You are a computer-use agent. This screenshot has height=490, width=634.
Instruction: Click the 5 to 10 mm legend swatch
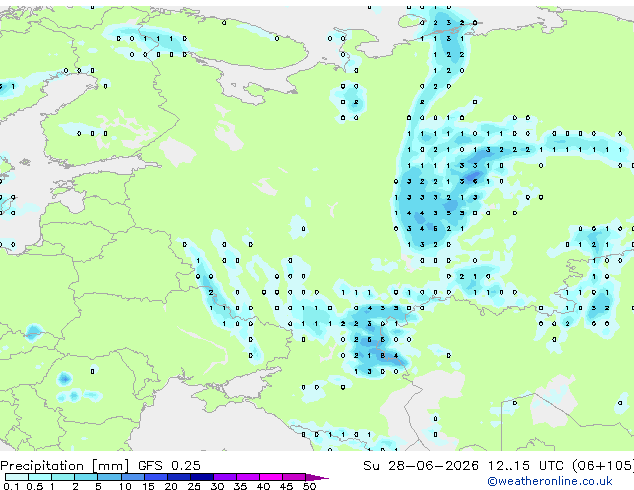point(109,477)
